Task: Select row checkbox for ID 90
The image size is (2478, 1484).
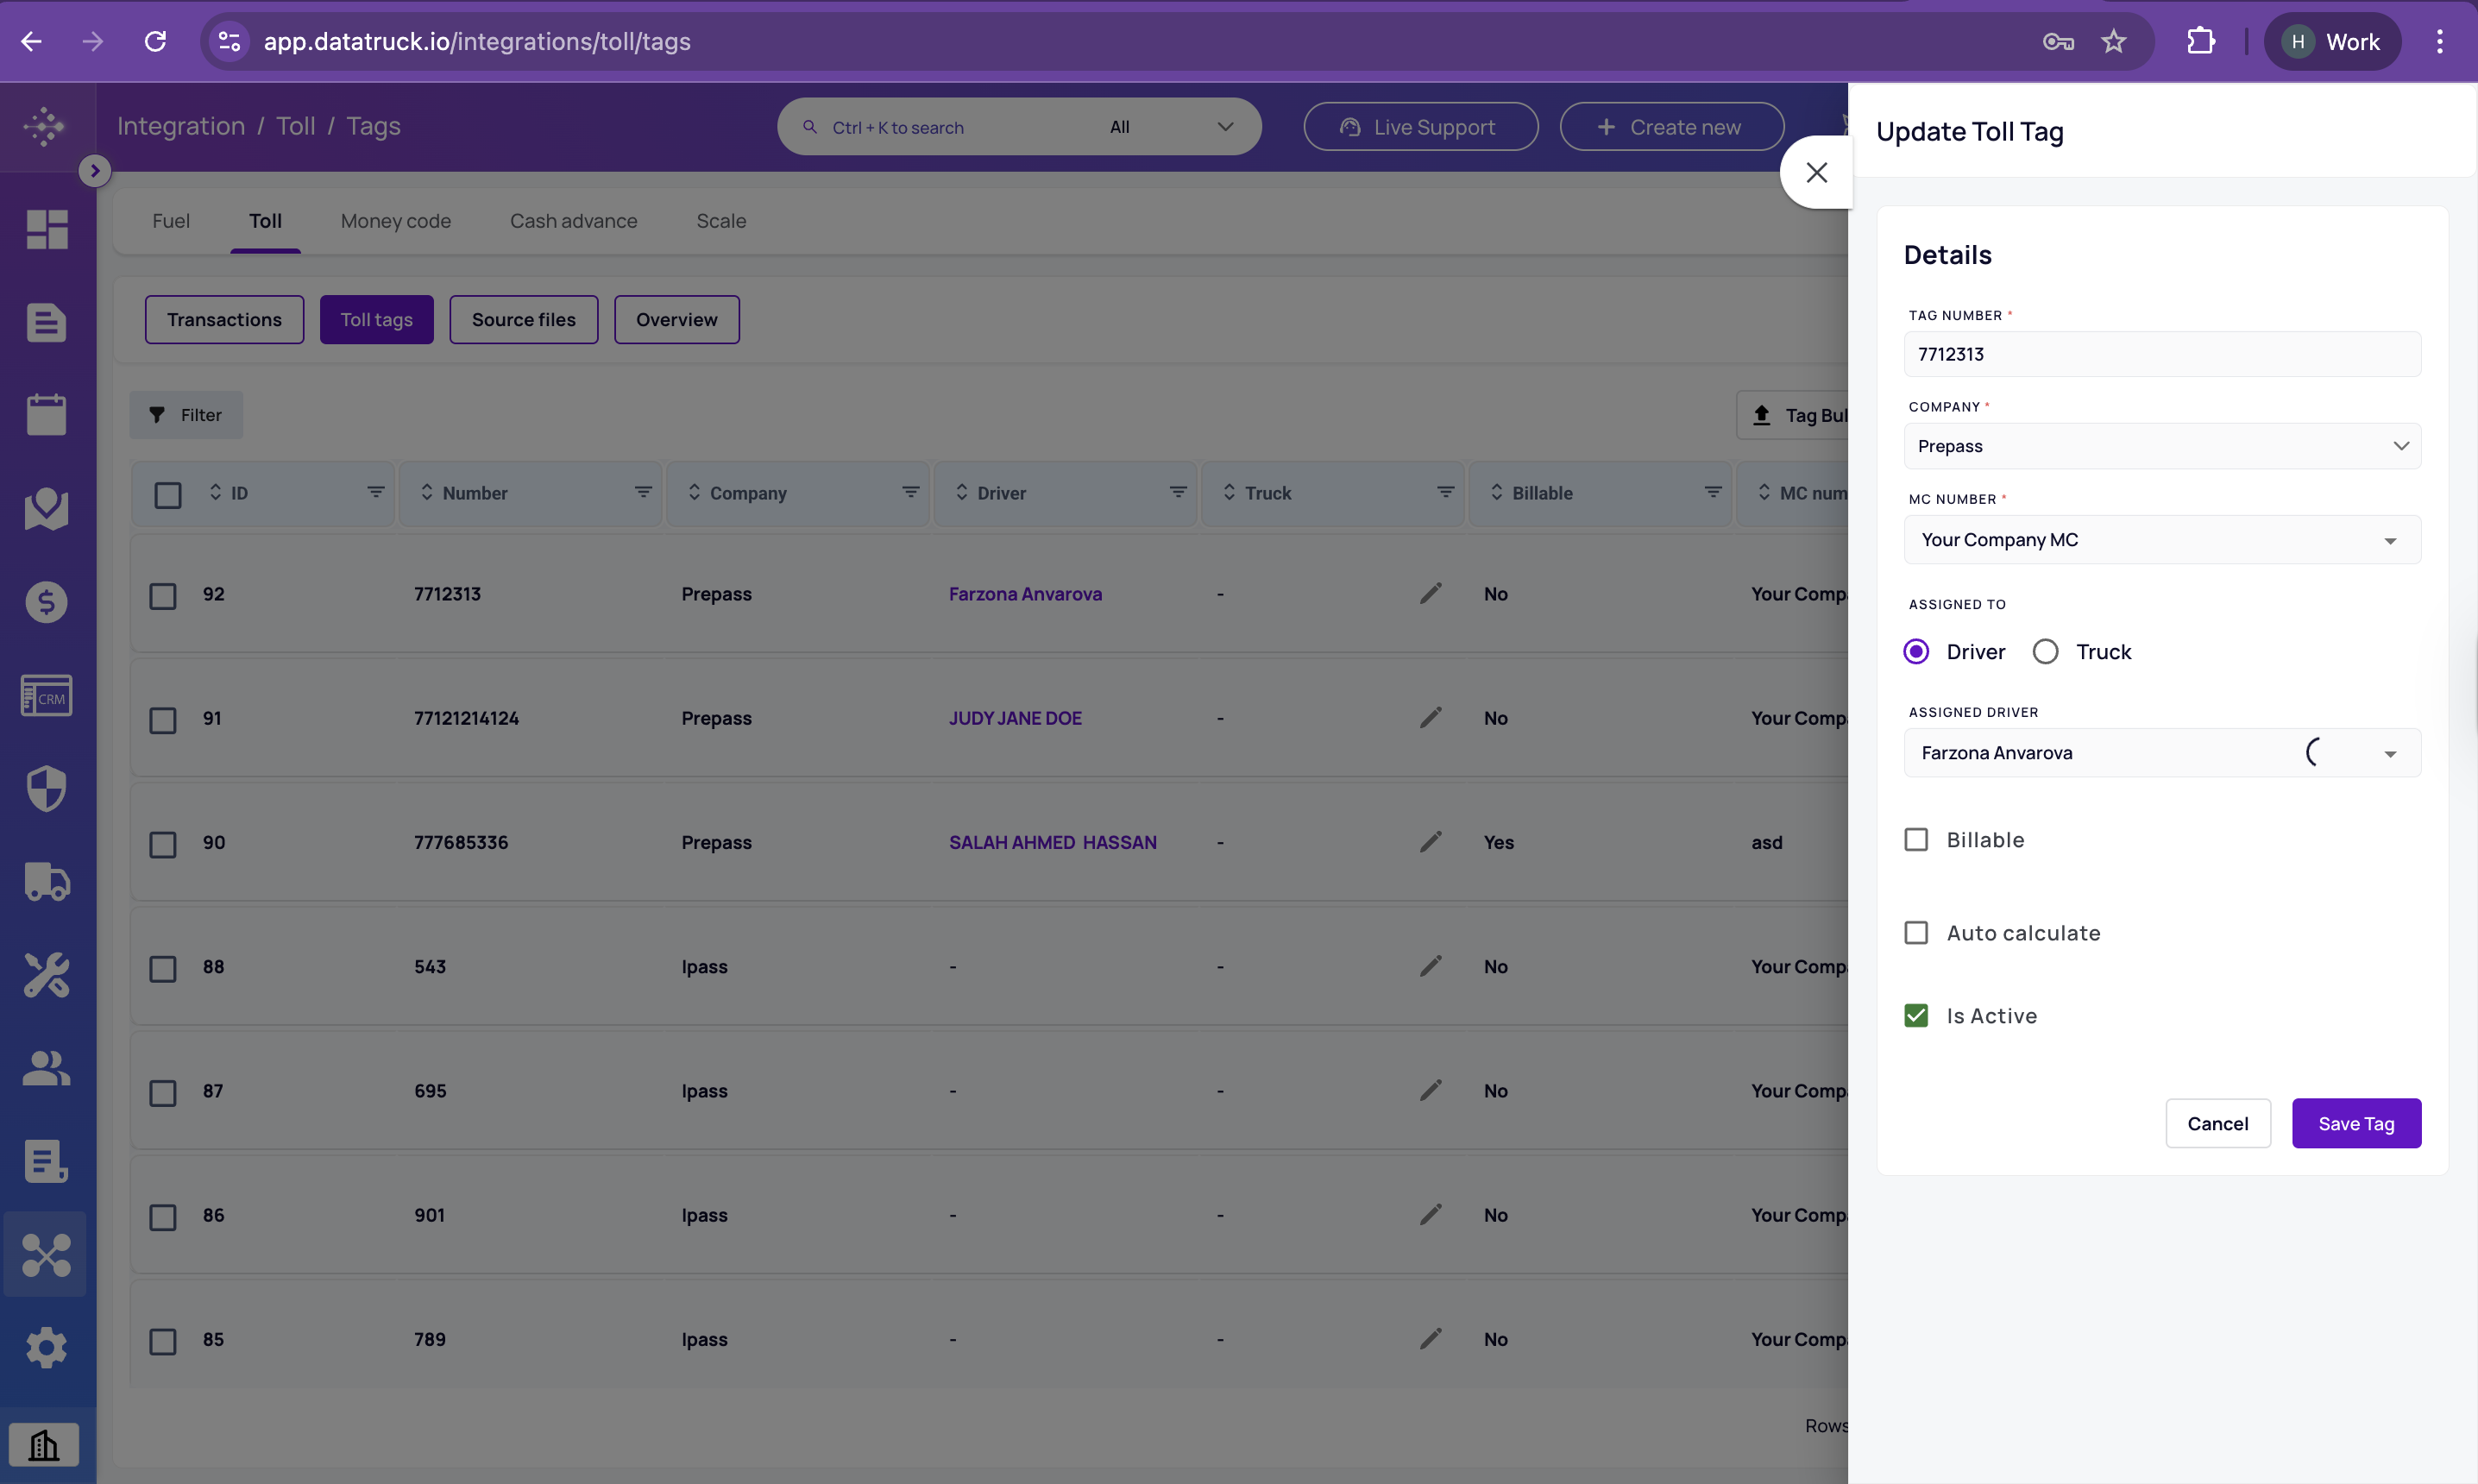Action: coord(163,844)
